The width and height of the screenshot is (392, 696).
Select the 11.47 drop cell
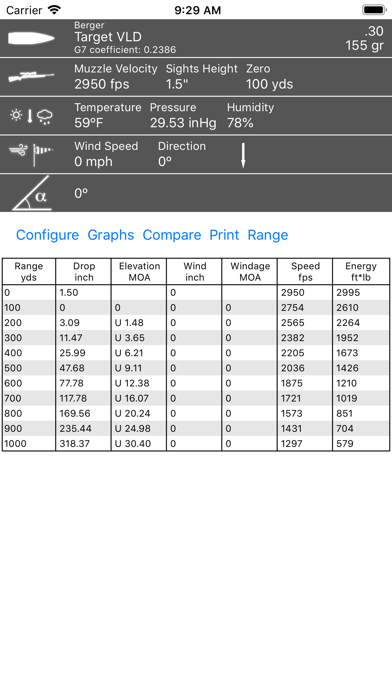(x=84, y=338)
